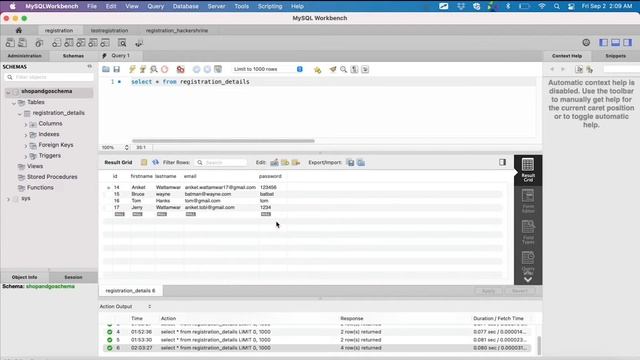Open the Database menu
The image size is (640, 360).
(x=186, y=6)
